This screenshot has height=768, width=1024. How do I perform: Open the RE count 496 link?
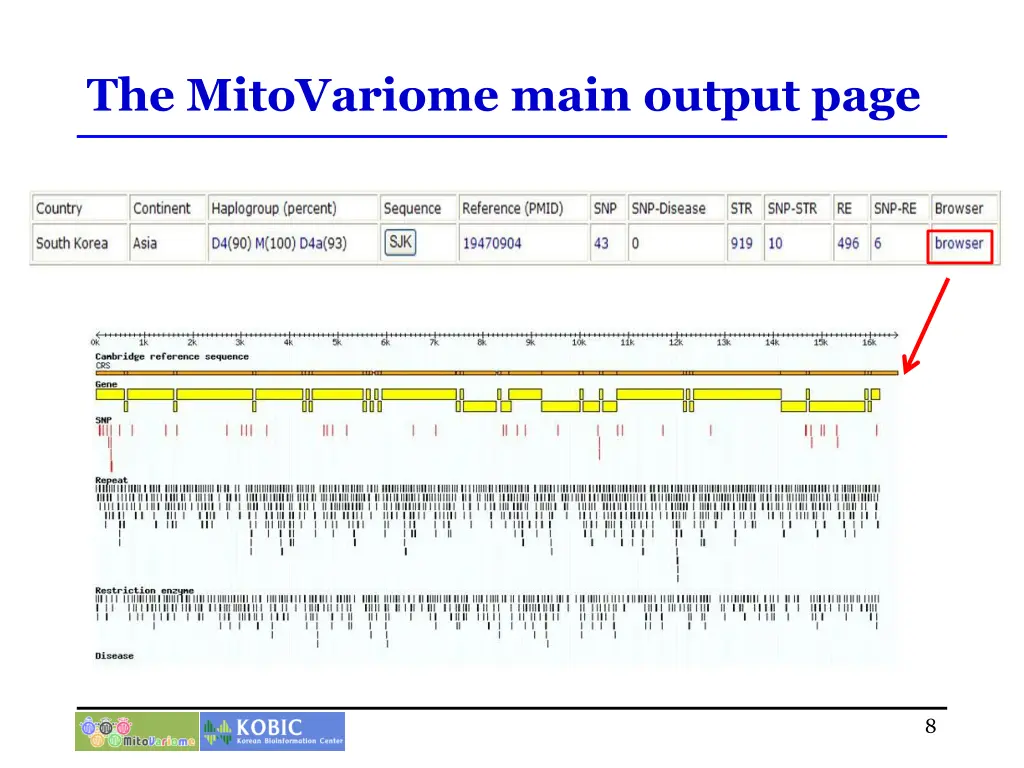(847, 243)
